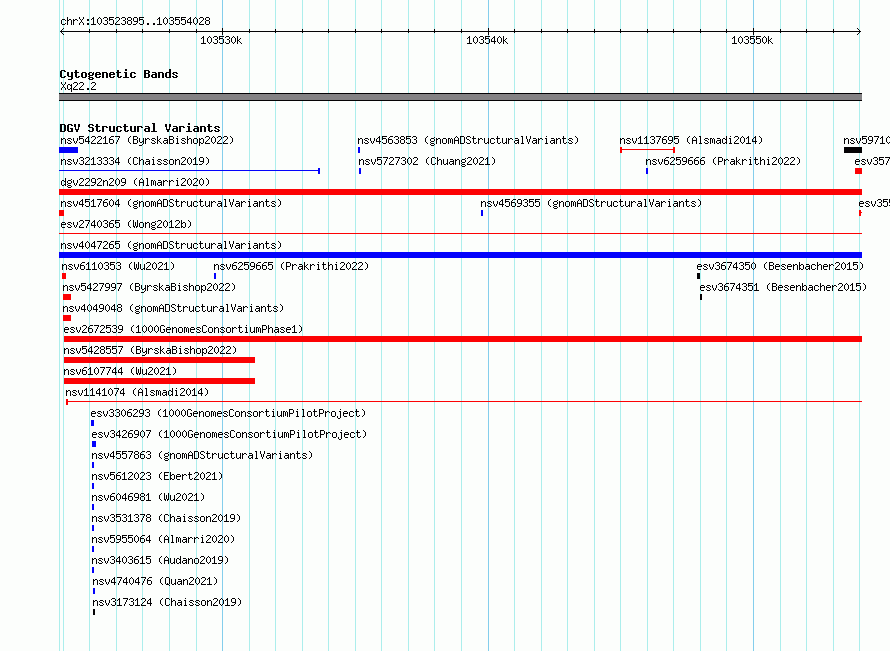Click the left arrow end of ruler
The height and width of the screenshot is (651, 890).
pyautogui.click(x=62, y=31)
